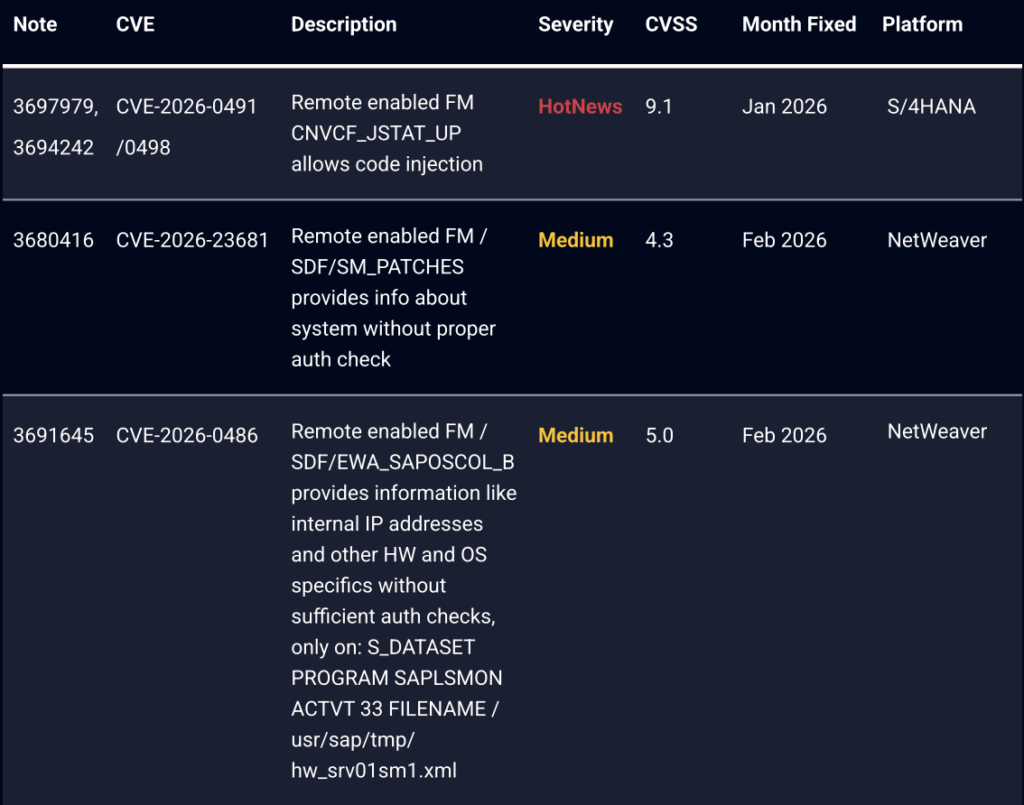The image size is (1024, 805).
Task: Select the S/4HANA platform cell
Action: point(930,106)
